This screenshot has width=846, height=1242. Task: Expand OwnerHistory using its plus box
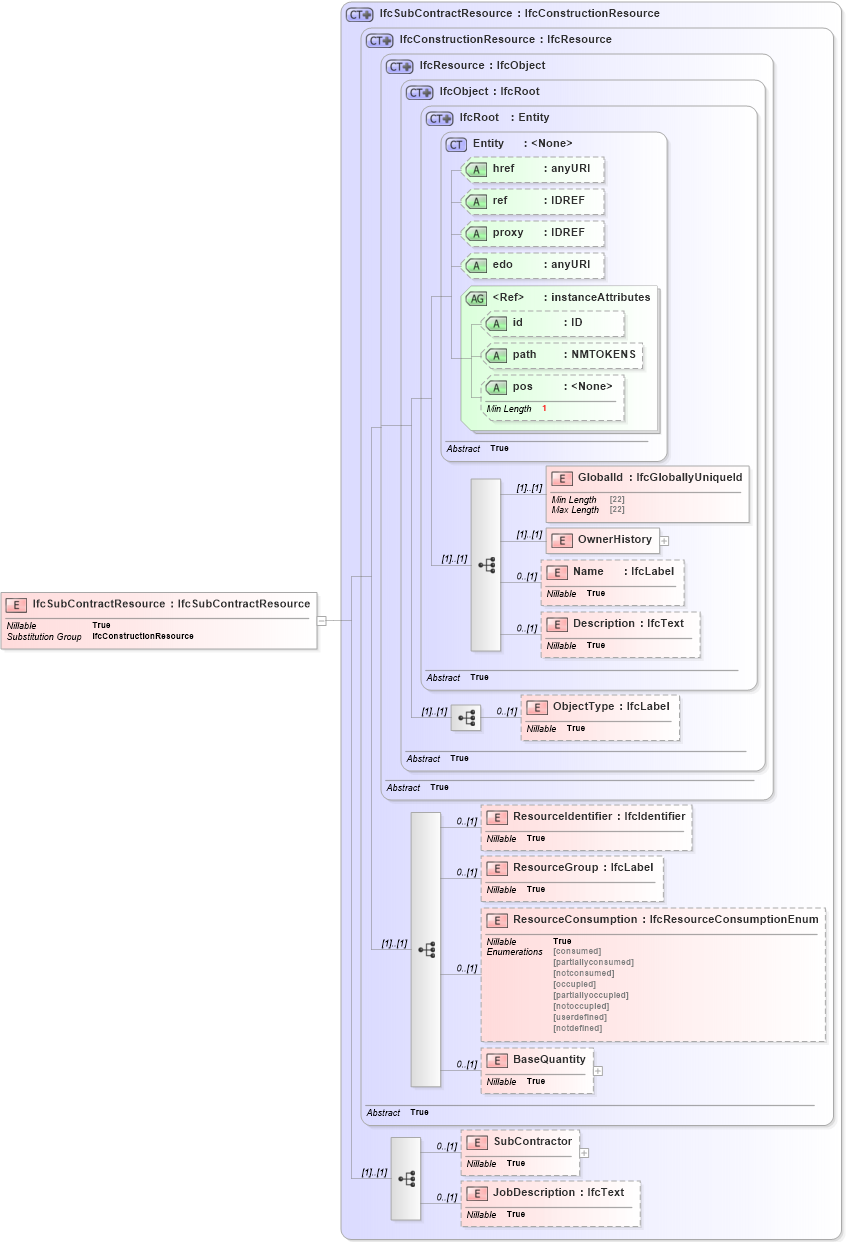point(665,540)
